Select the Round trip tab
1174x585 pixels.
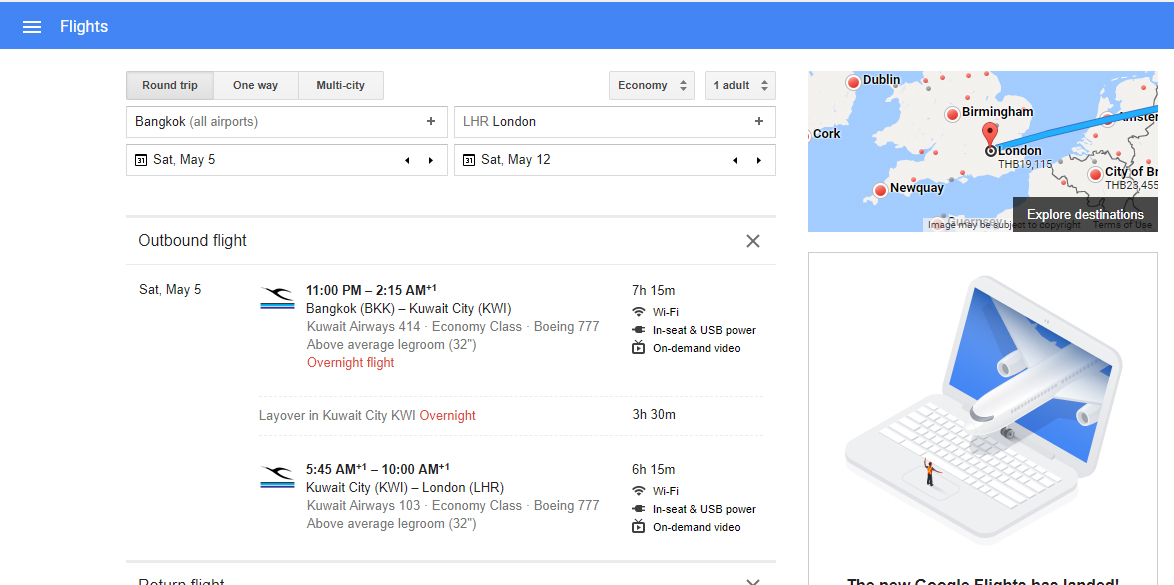pos(170,85)
